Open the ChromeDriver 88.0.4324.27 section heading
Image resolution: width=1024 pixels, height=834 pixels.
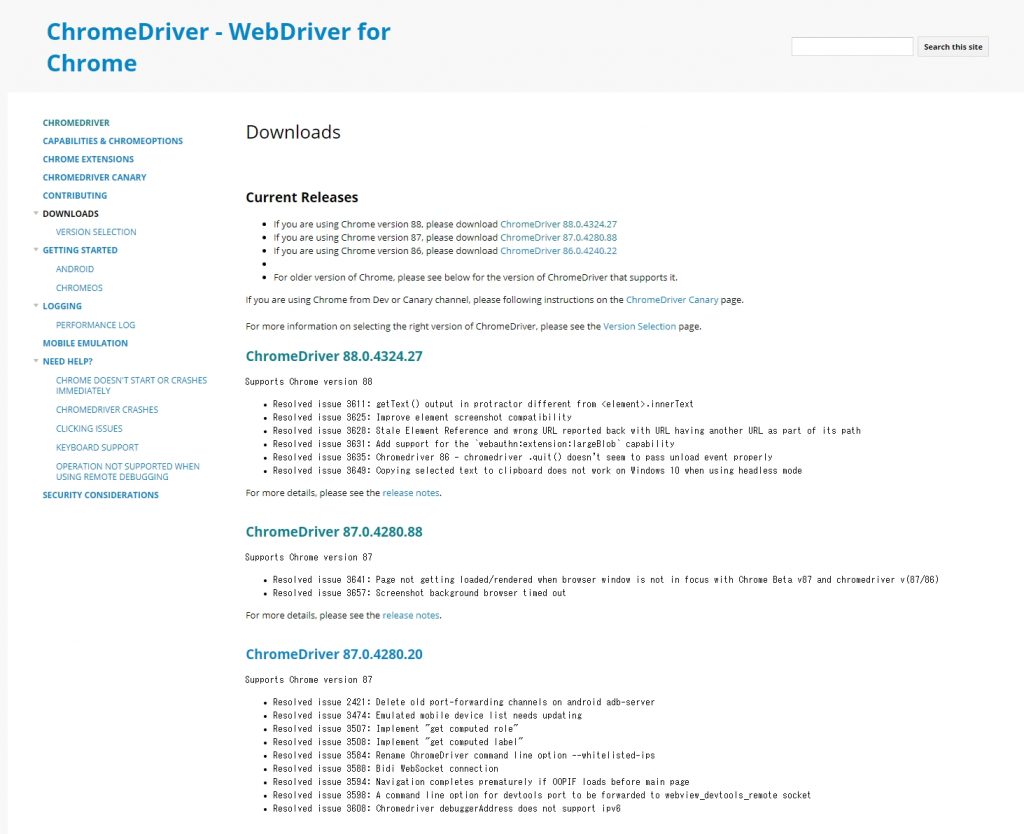334,357
